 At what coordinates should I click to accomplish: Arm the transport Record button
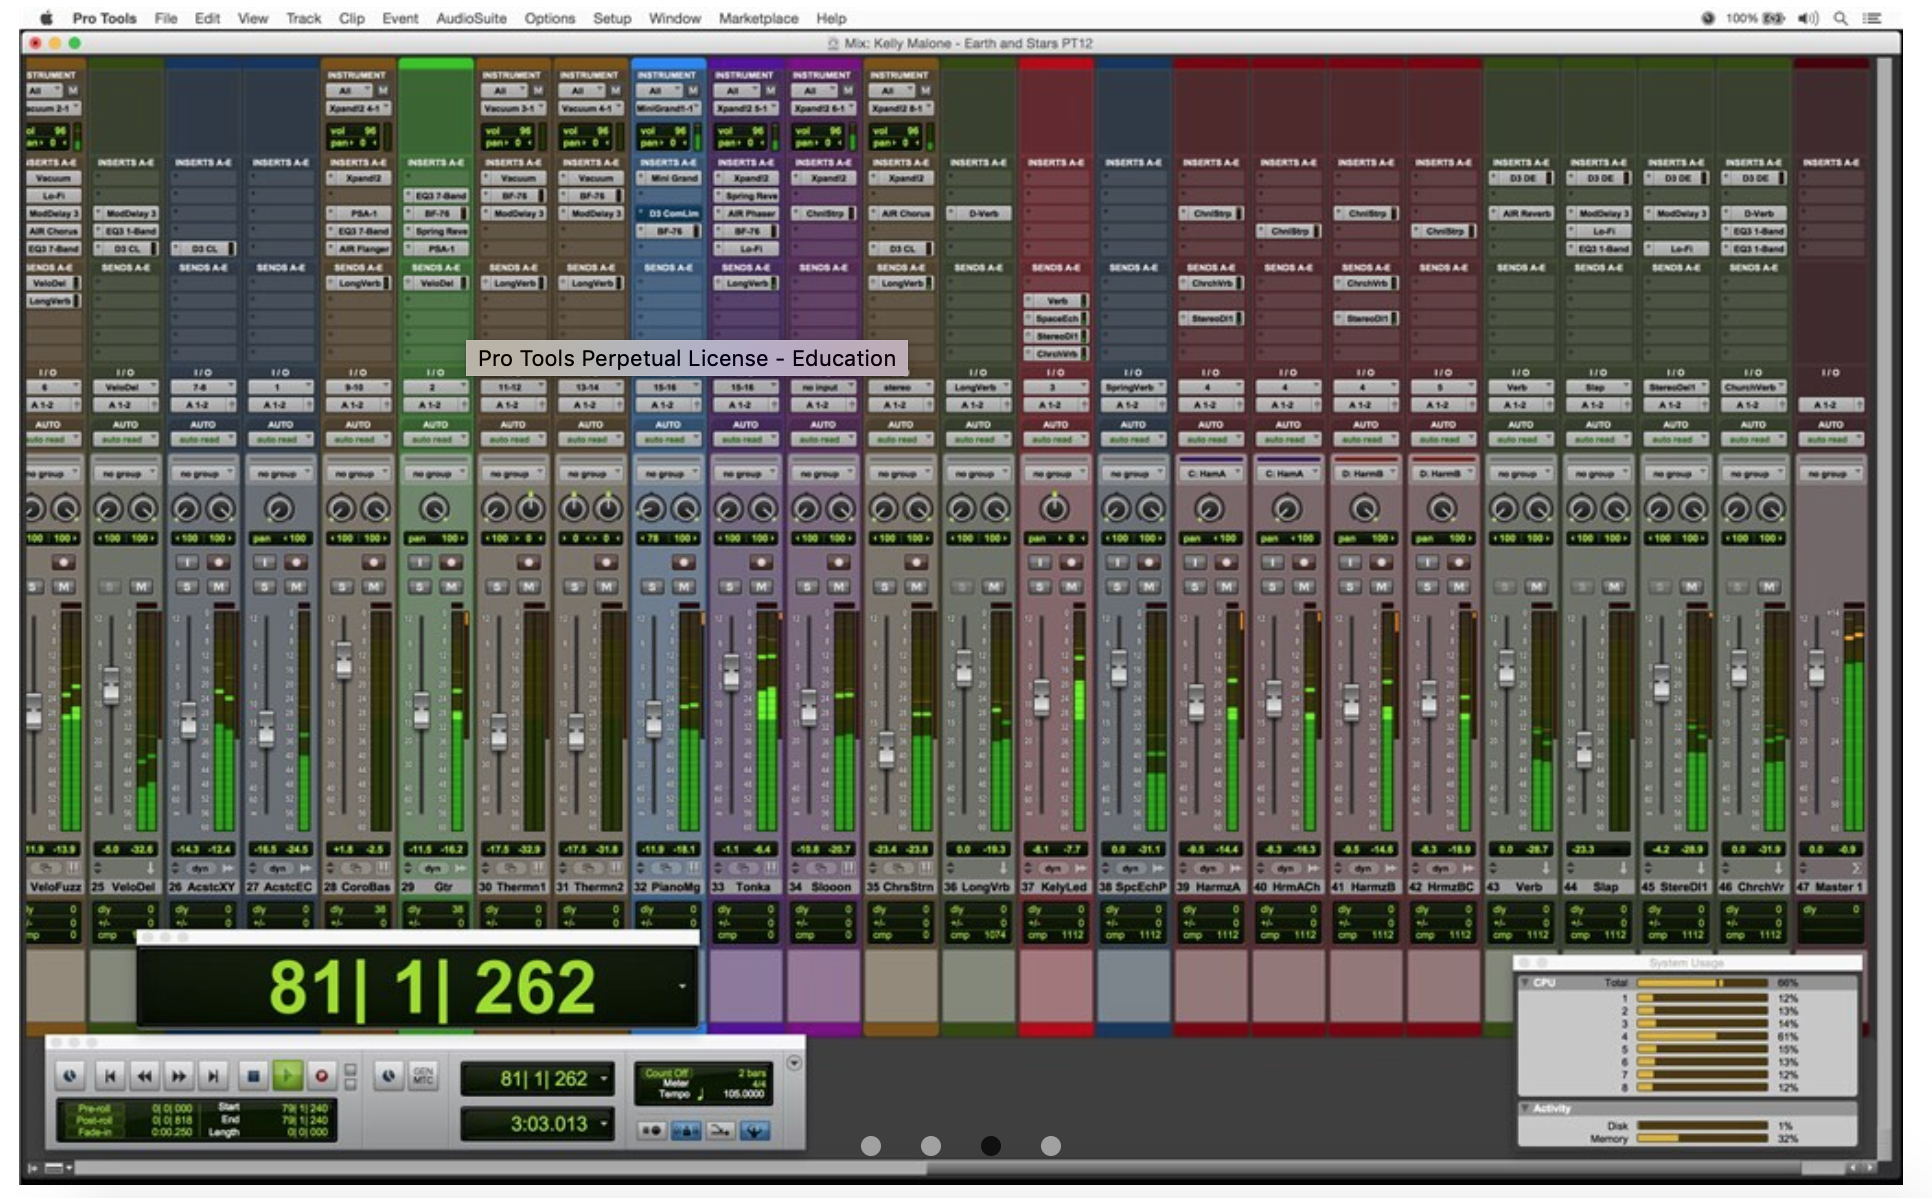coord(321,1076)
